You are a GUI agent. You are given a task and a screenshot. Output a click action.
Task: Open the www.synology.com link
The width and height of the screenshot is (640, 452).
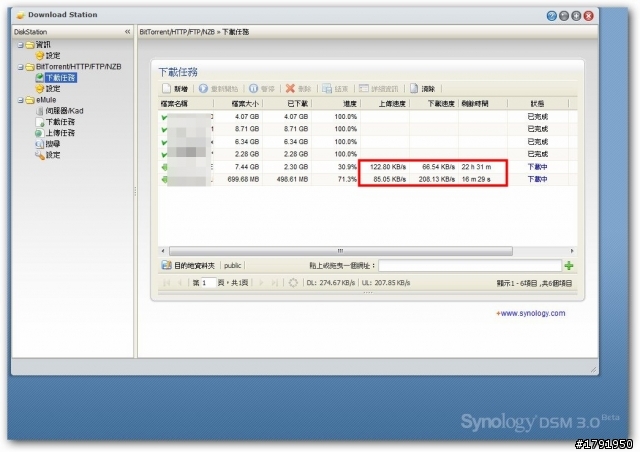(x=533, y=314)
